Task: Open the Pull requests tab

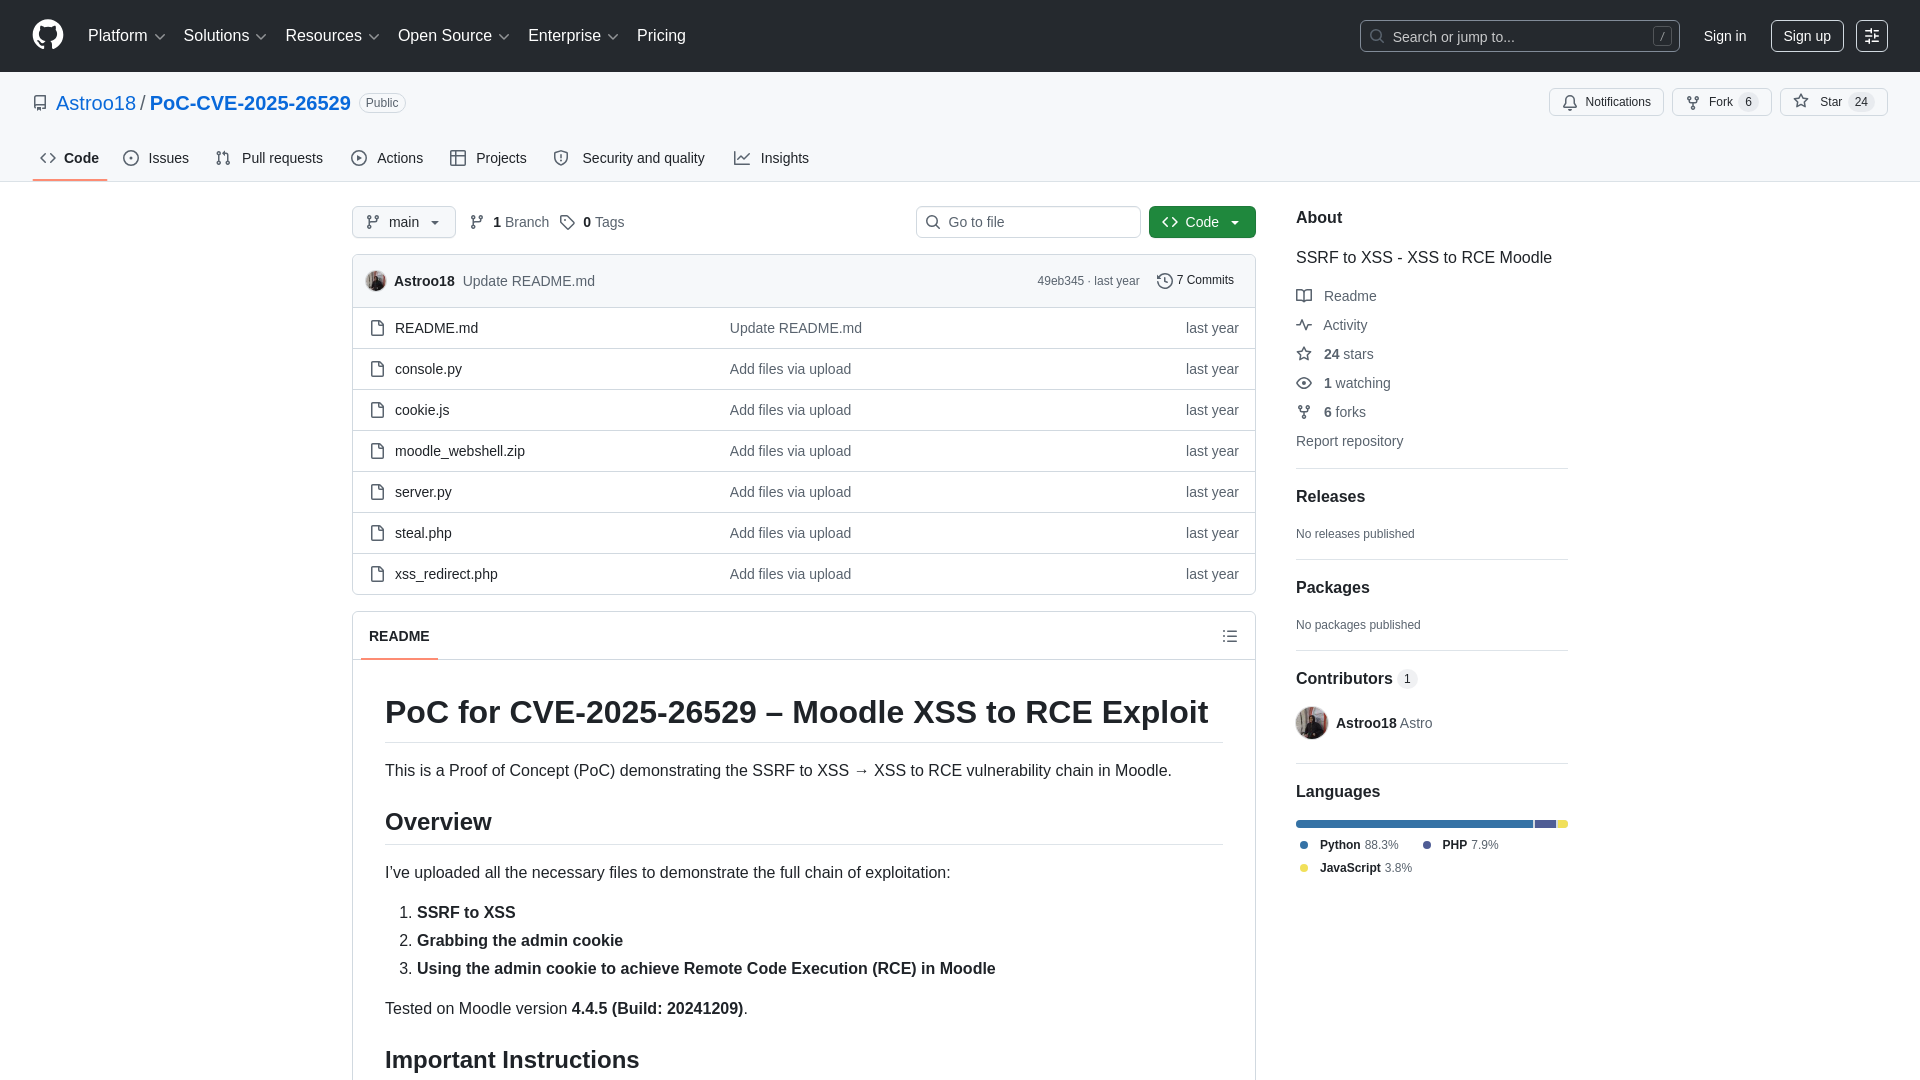Action: [x=269, y=158]
